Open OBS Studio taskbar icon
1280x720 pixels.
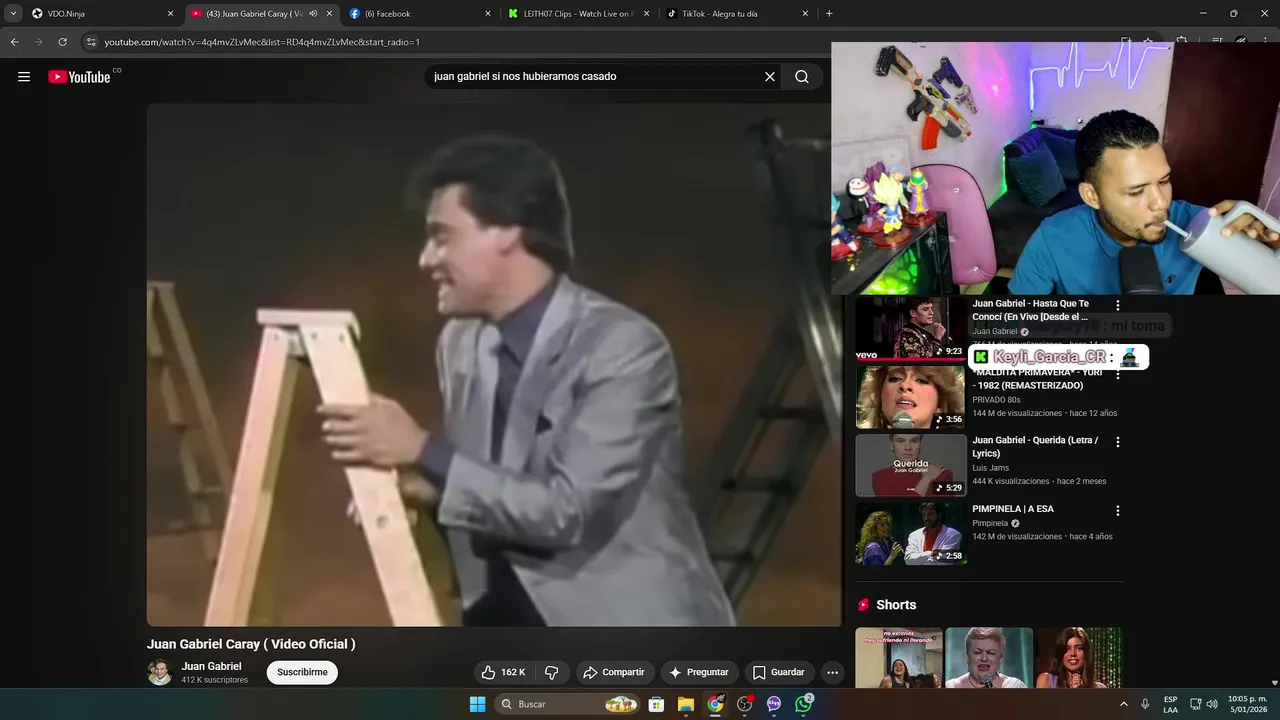pyautogui.click(x=745, y=704)
